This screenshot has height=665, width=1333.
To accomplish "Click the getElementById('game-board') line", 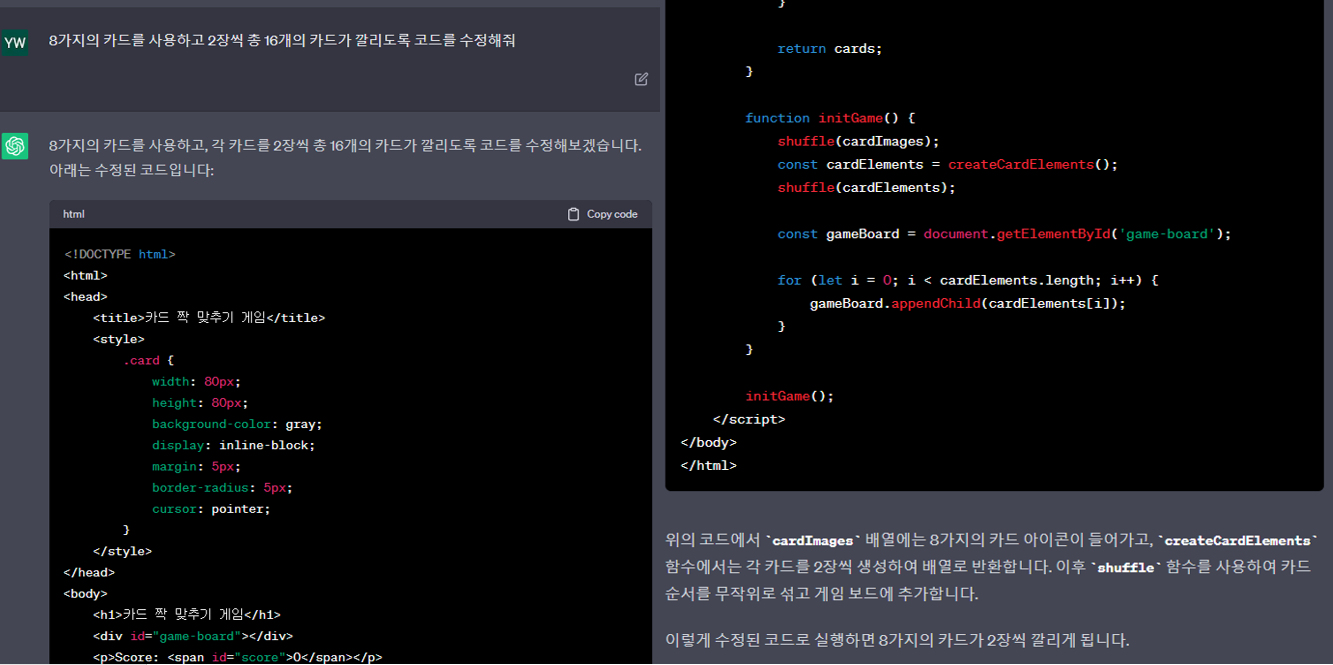I will click(x=1004, y=234).
